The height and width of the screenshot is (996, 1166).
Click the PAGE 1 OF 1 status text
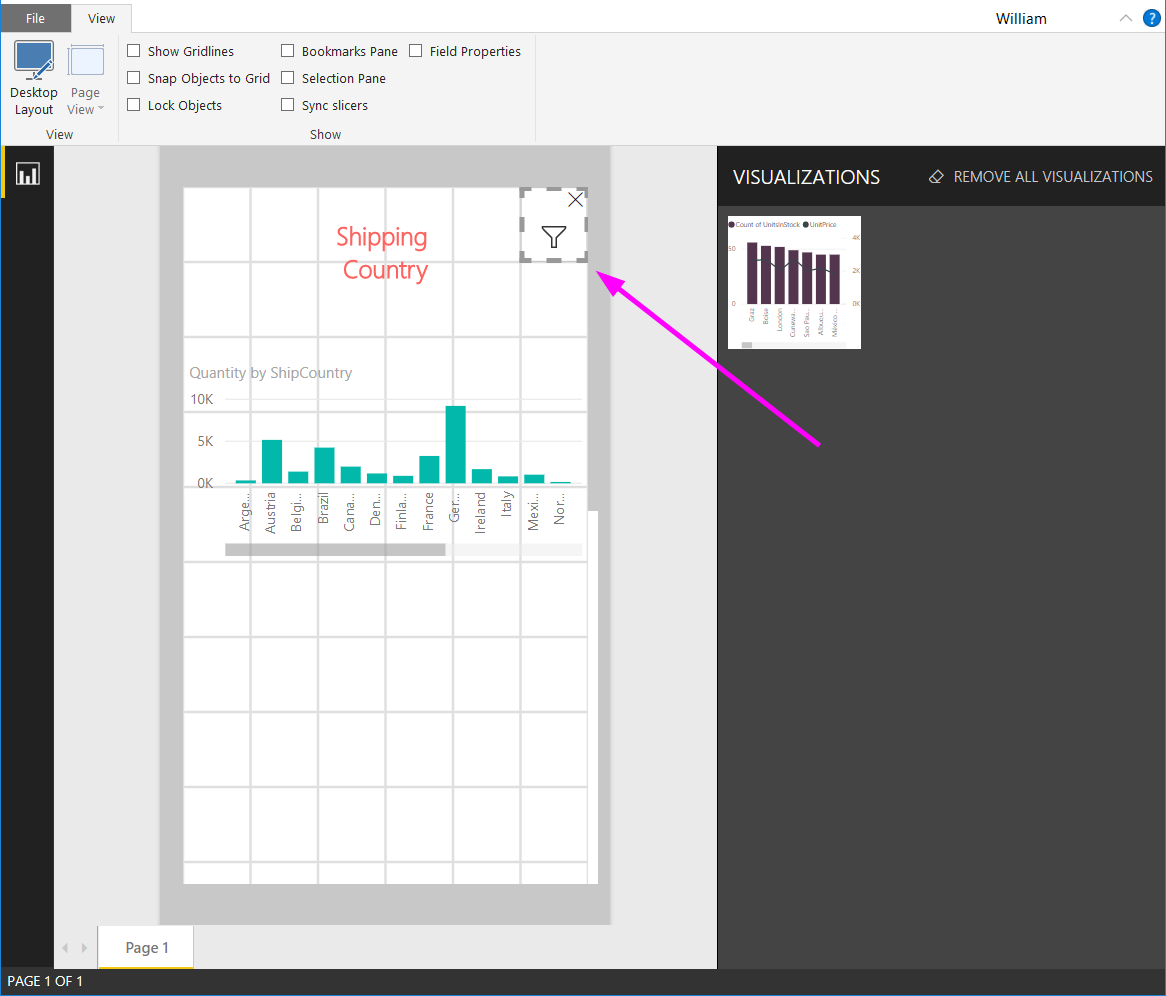coord(45,981)
